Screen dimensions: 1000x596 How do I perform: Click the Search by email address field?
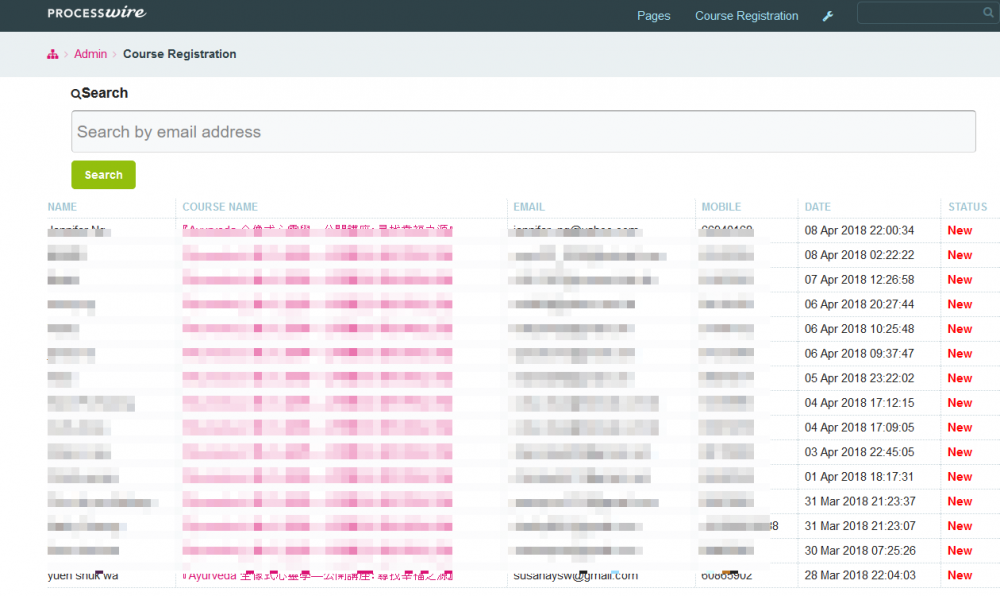(523, 132)
